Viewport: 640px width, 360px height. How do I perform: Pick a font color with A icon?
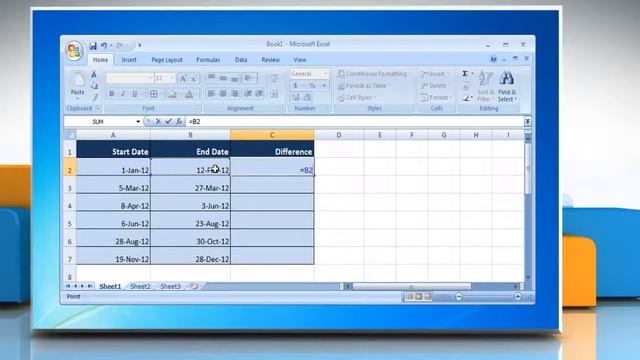(x=189, y=94)
